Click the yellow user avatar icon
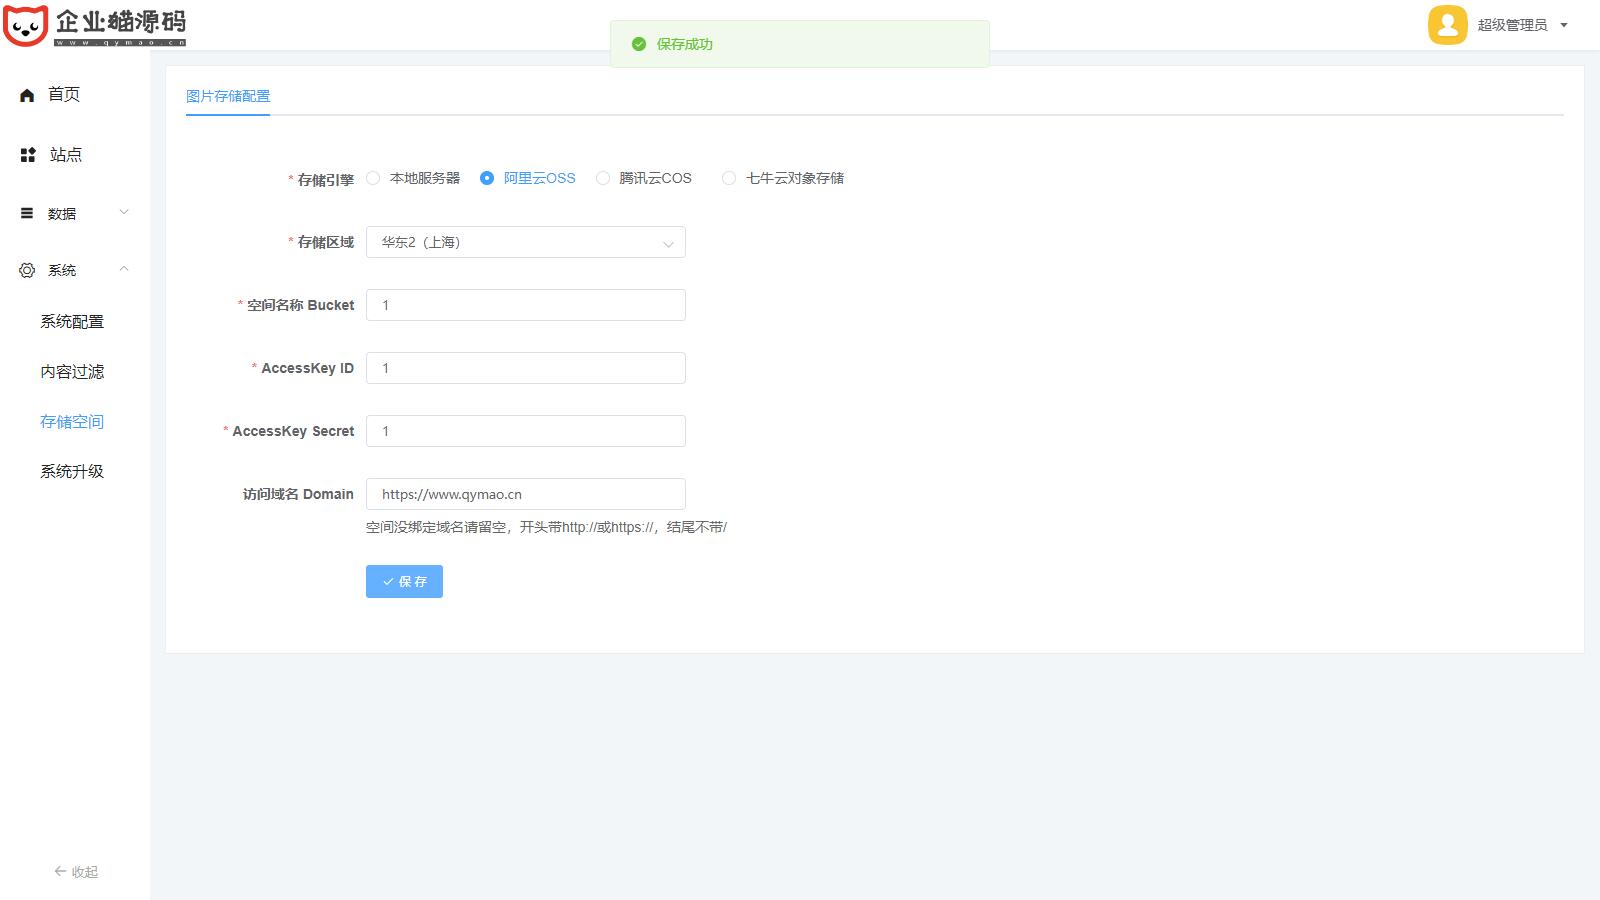The height and width of the screenshot is (900, 1600). tap(1447, 25)
